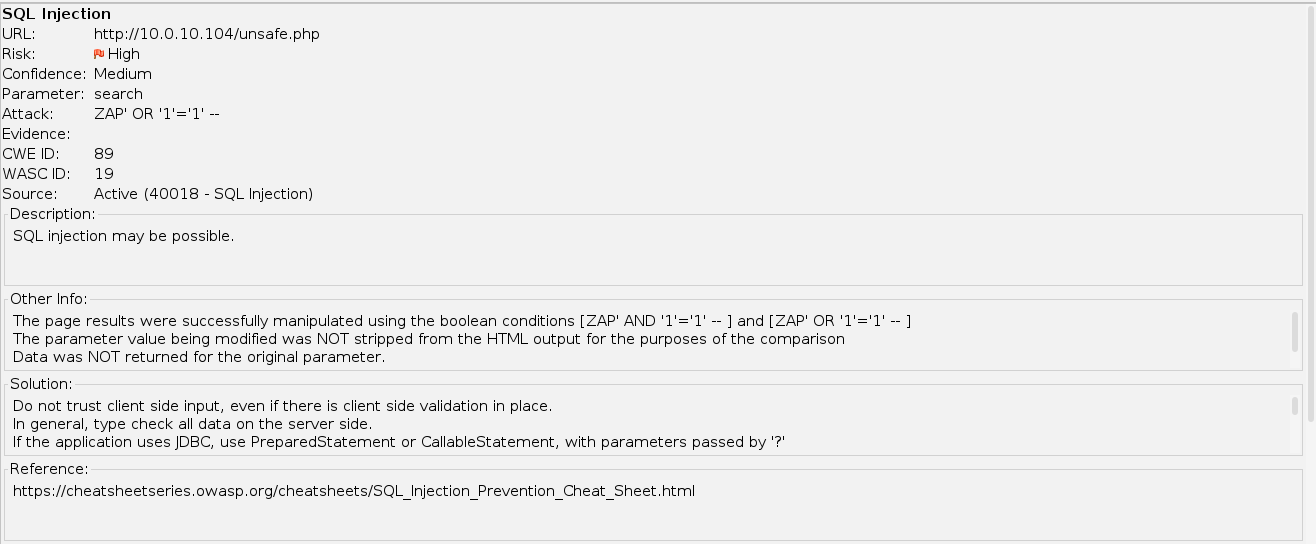The height and width of the screenshot is (544, 1316).
Task: Click 'Data was NOT returned' line in Other Info
Action: tap(198, 357)
